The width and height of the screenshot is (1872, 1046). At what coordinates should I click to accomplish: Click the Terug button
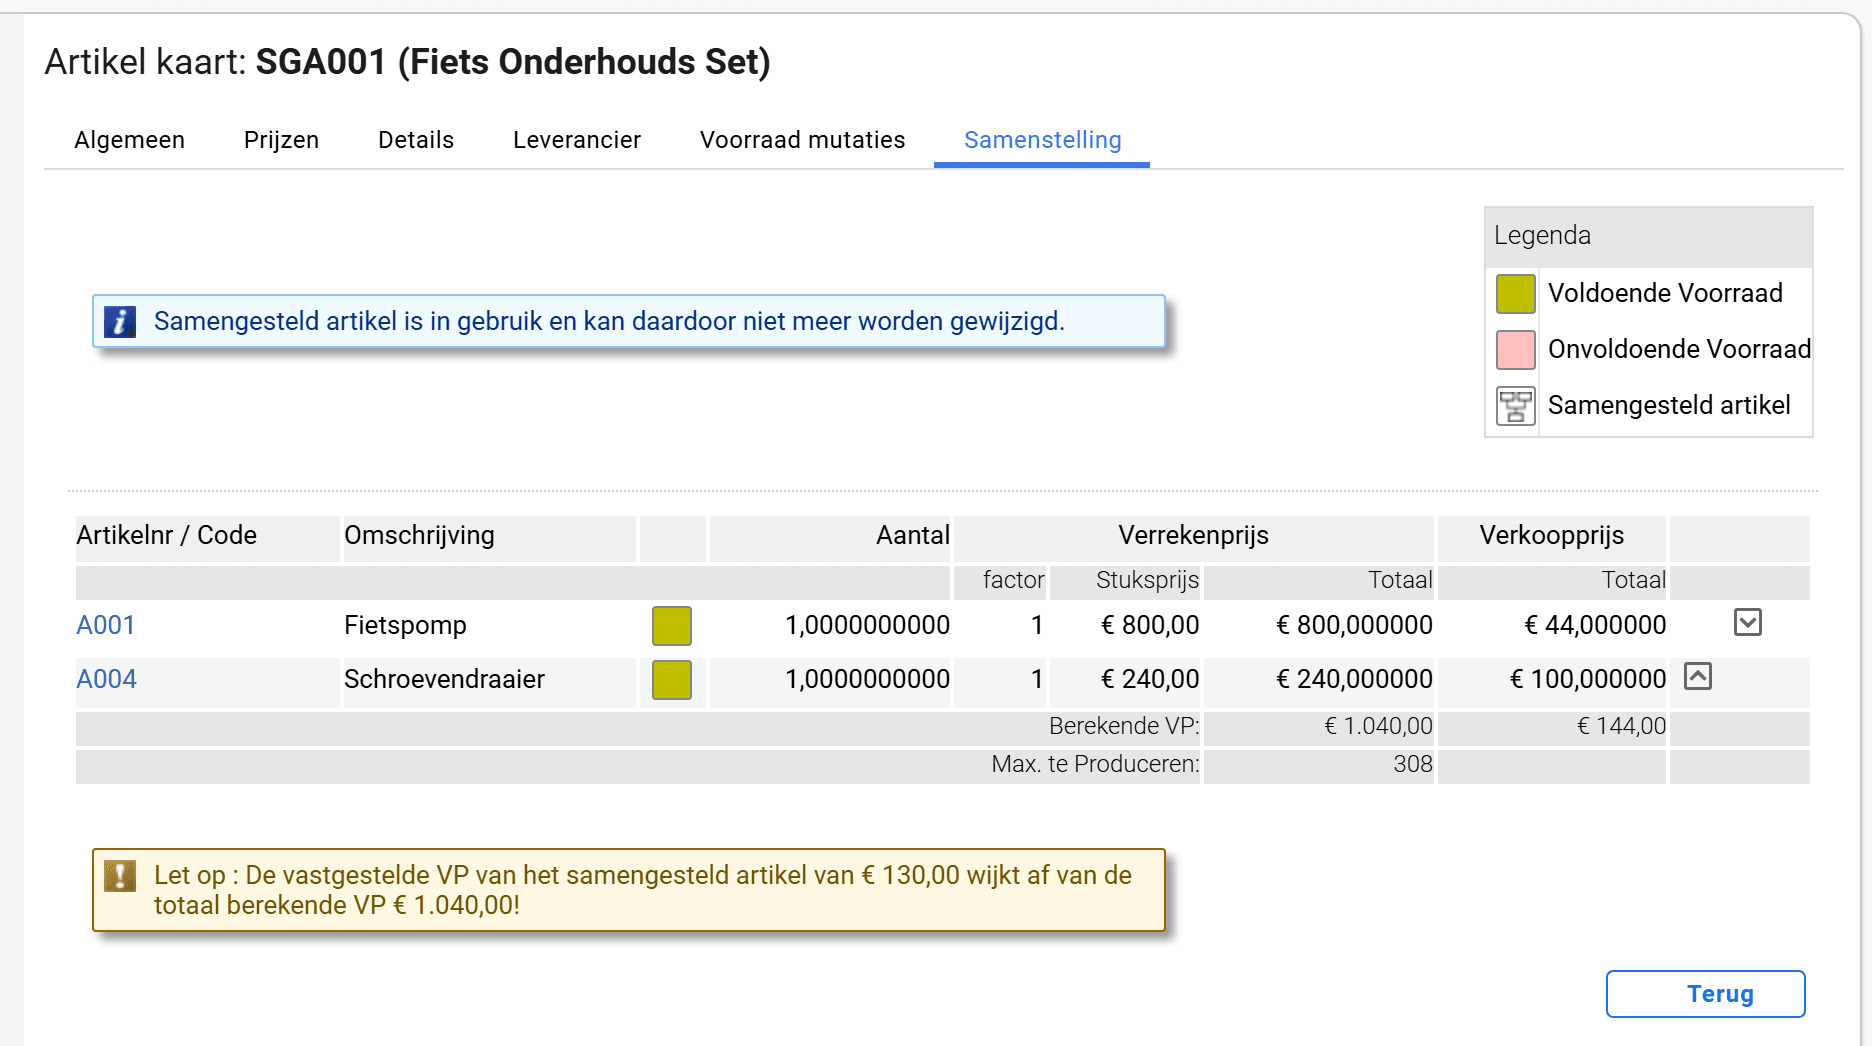click(x=1705, y=994)
